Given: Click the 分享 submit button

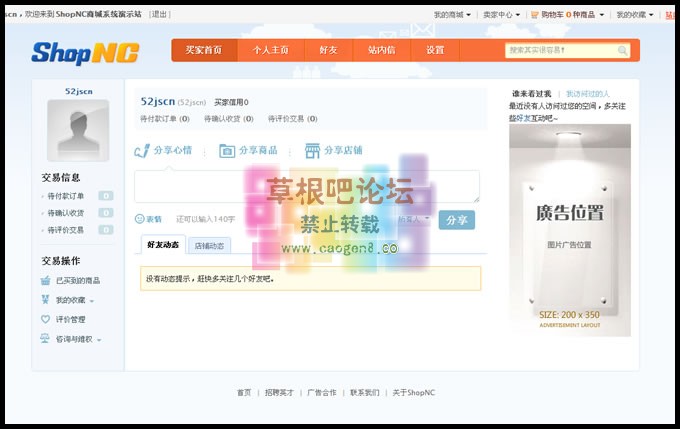Looking at the screenshot, I should [456, 220].
